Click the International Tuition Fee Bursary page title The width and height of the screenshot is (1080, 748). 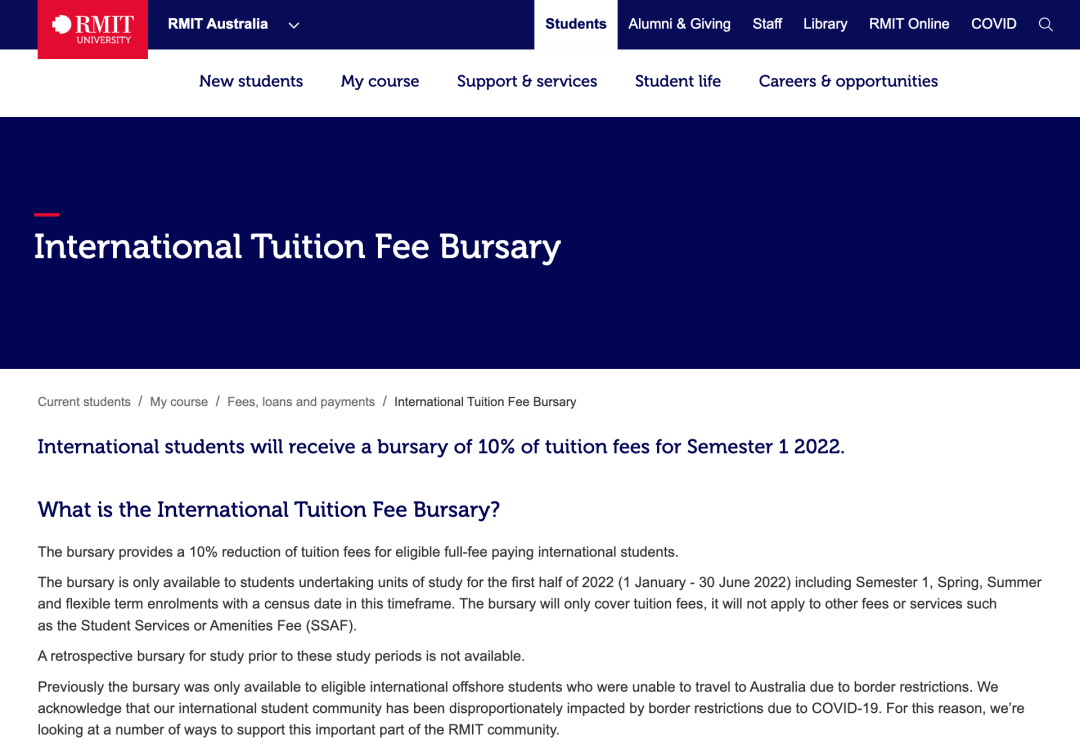[298, 247]
